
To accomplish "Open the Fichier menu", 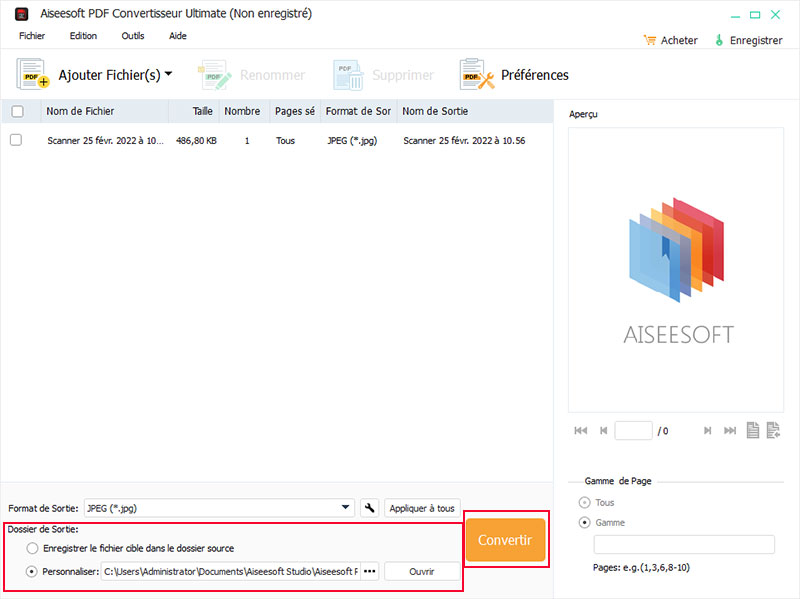I will point(32,36).
